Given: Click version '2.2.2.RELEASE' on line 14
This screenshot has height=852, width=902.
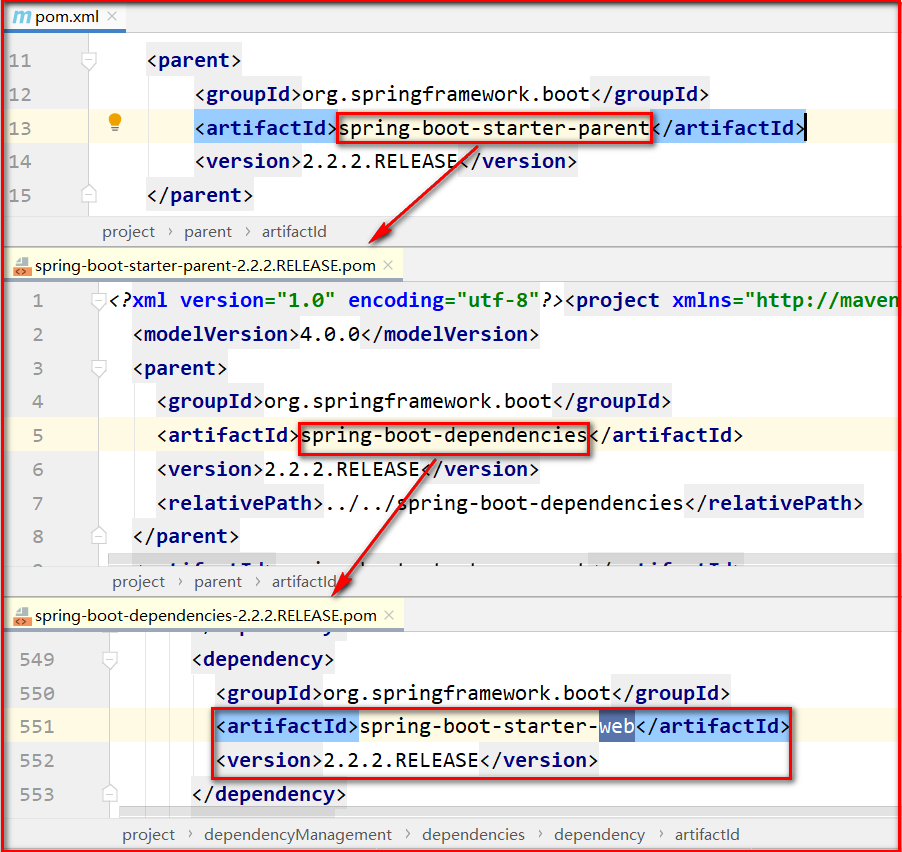Looking at the screenshot, I should [x=380, y=161].
